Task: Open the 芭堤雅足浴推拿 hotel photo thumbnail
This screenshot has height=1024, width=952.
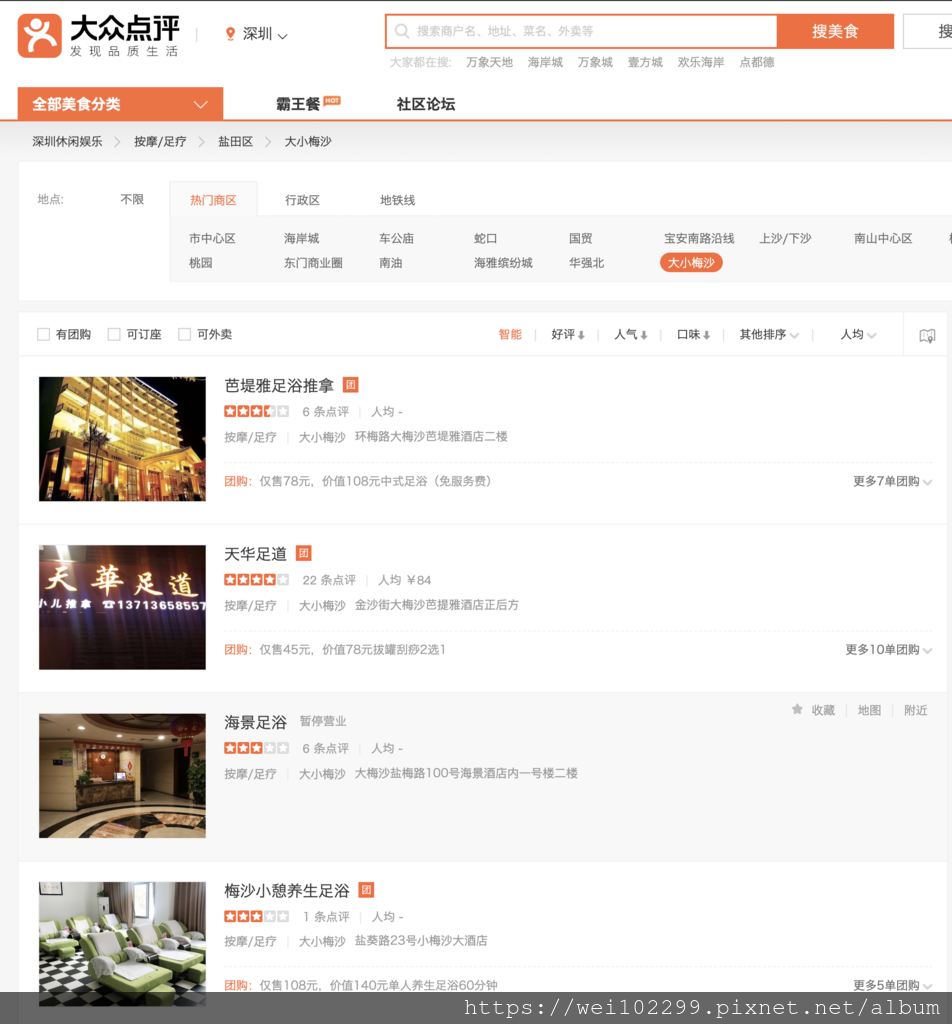Action: point(122,439)
